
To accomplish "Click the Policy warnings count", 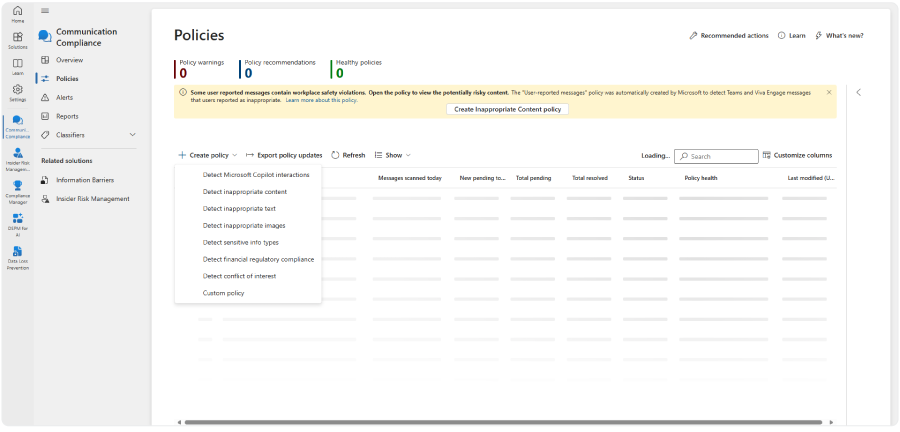I will pos(183,73).
